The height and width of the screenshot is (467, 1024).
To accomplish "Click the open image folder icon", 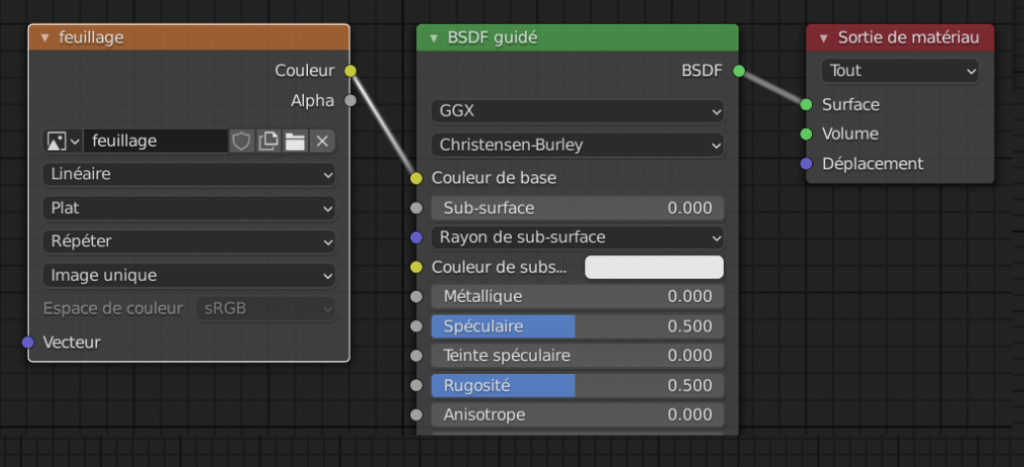I will (295, 141).
